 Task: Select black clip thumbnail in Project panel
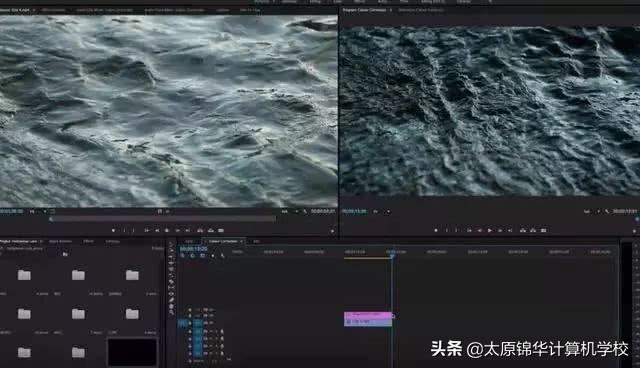[x=132, y=352]
